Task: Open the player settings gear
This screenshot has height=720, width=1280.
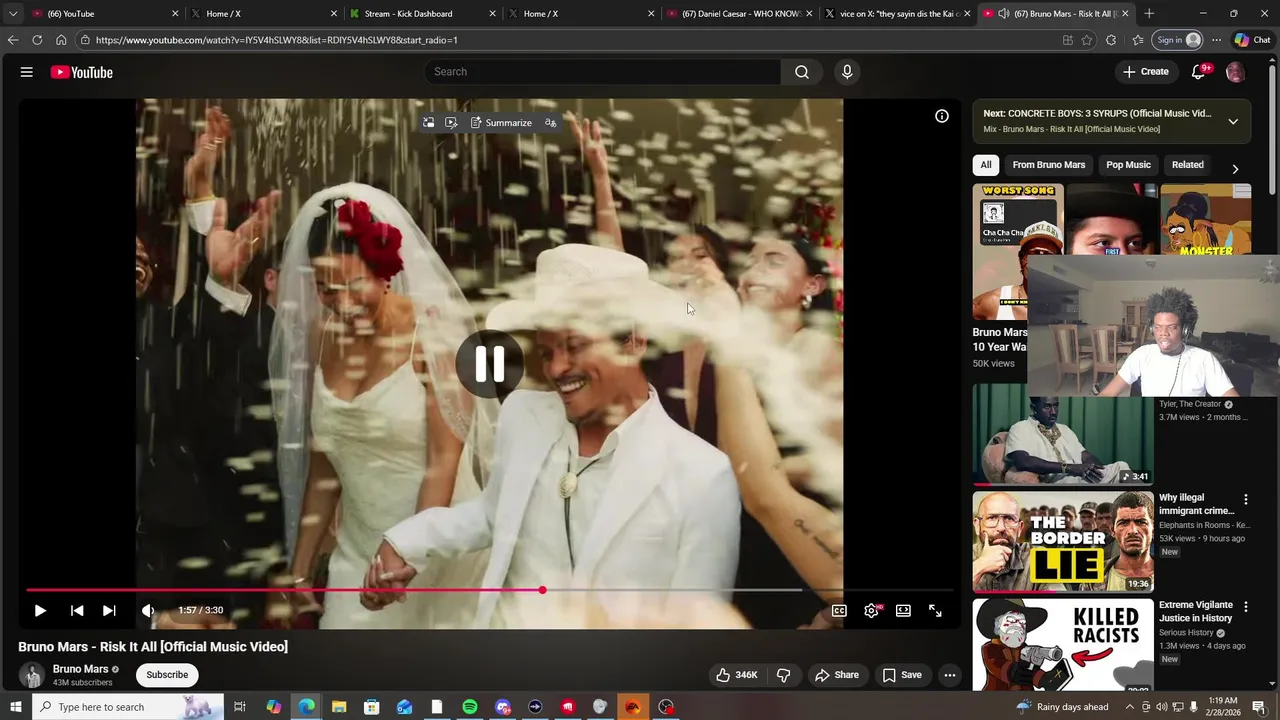Action: coord(871,610)
